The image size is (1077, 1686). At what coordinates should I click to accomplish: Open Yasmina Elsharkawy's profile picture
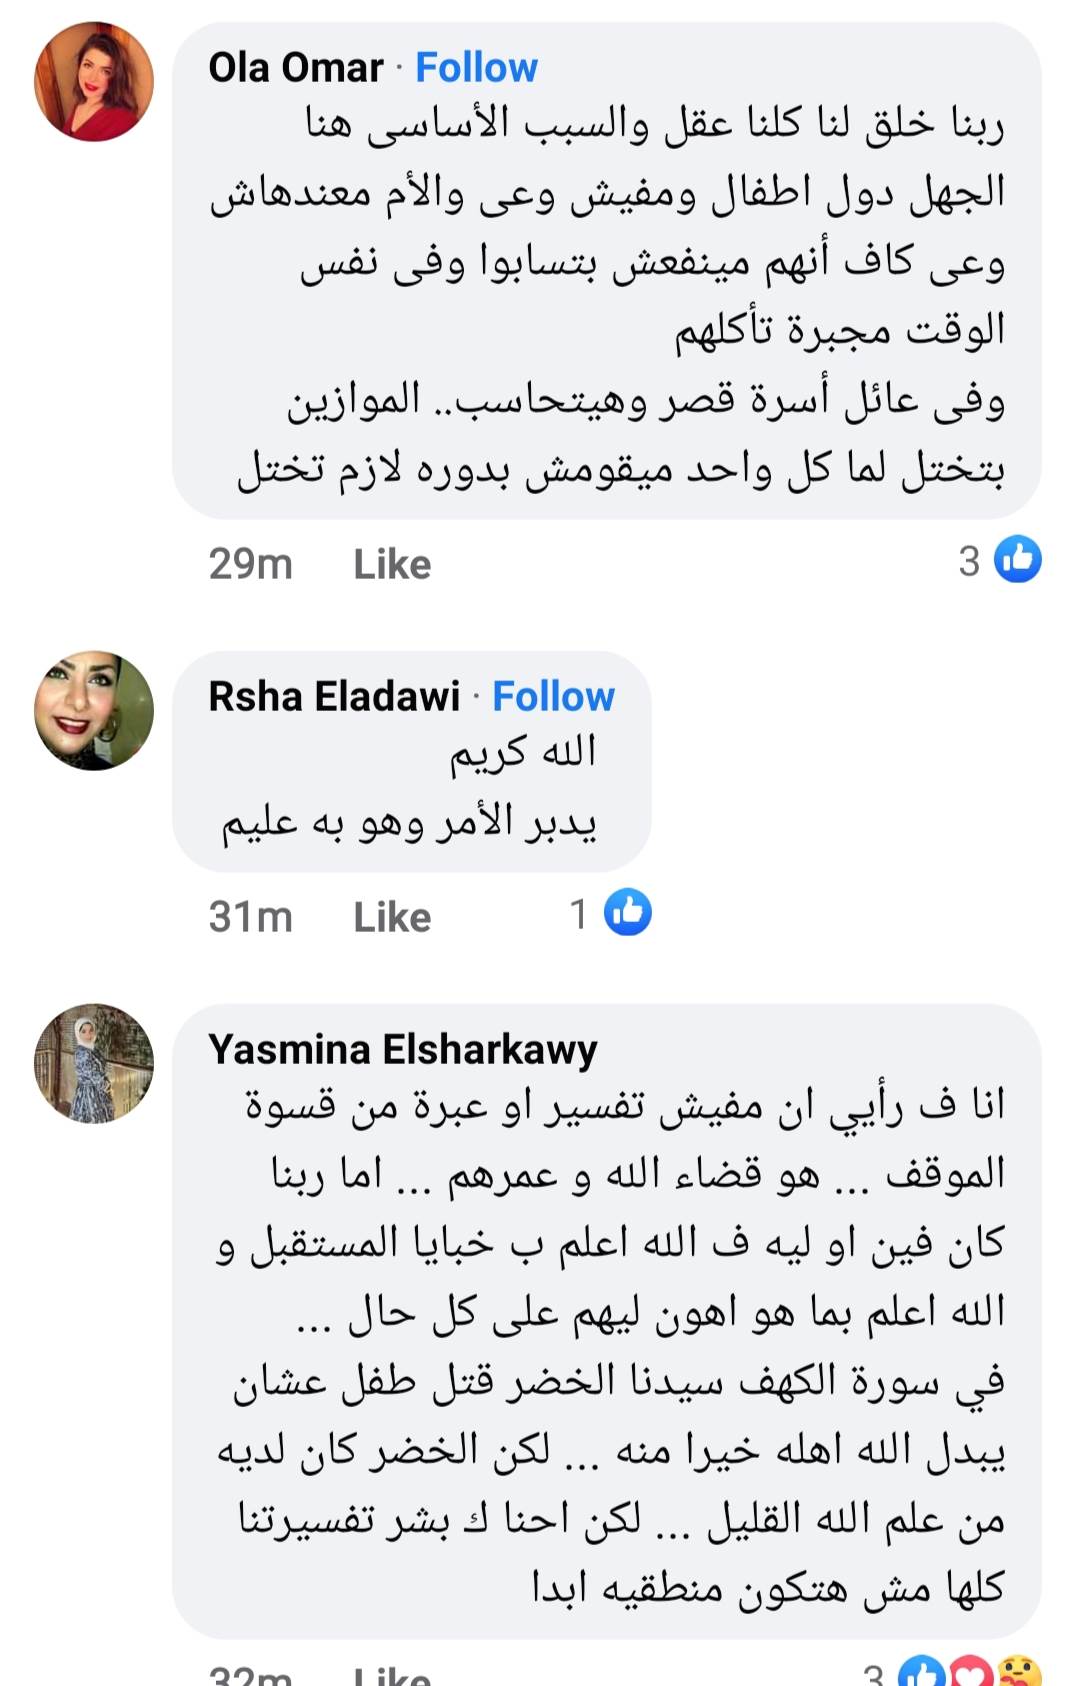[x=94, y=1063]
